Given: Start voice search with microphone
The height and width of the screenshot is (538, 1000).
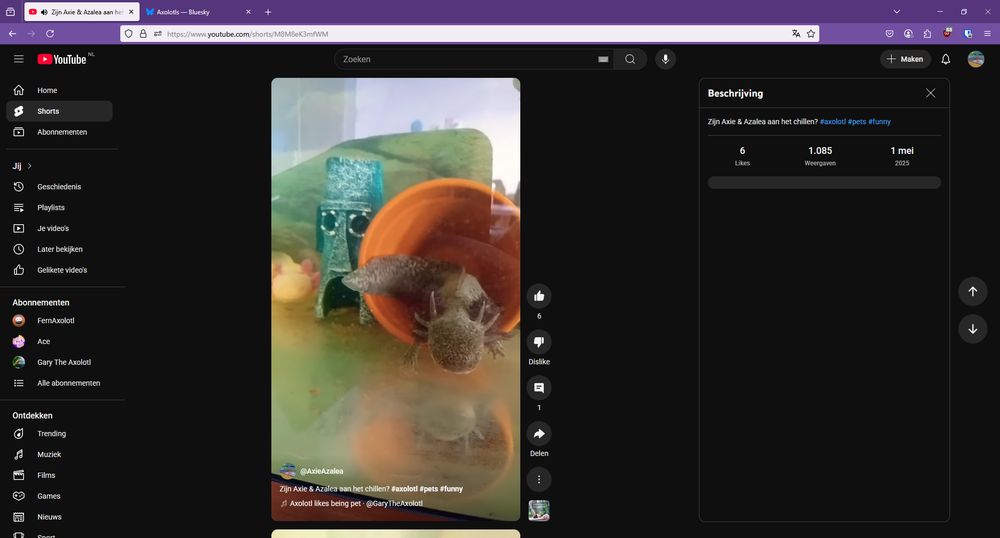Looking at the screenshot, I should (x=665, y=59).
